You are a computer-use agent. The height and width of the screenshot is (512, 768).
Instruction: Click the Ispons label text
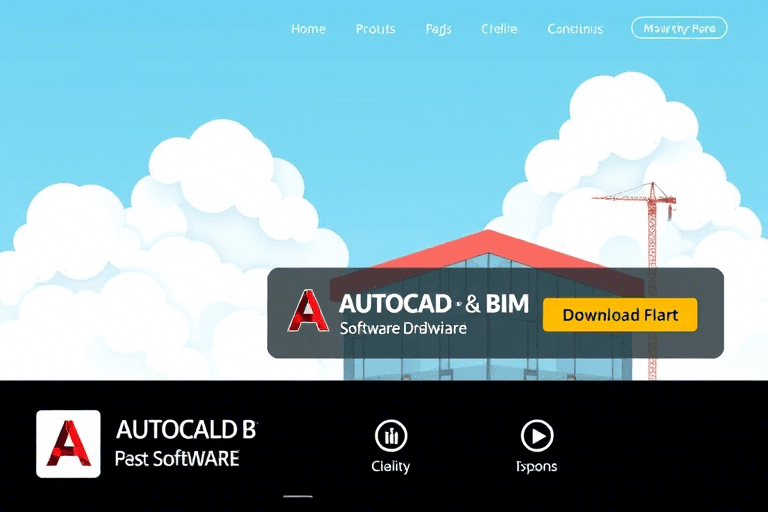[536, 466]
